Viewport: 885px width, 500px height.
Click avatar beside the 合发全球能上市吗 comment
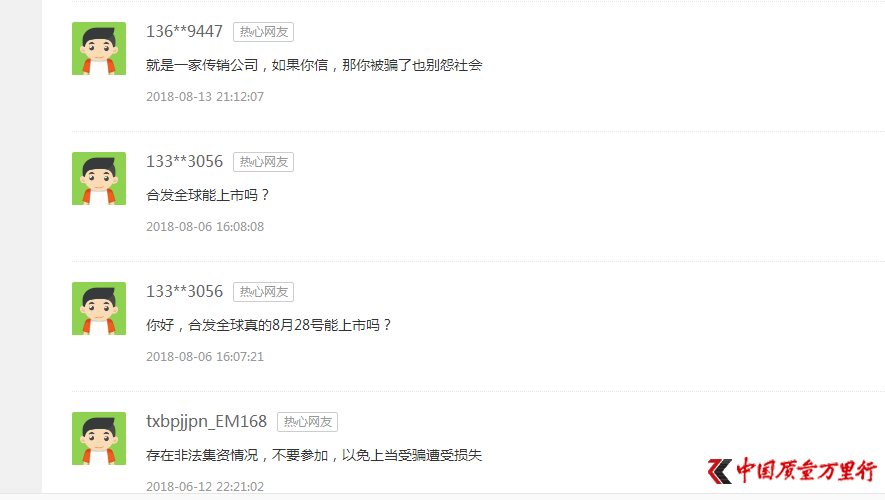99,178
